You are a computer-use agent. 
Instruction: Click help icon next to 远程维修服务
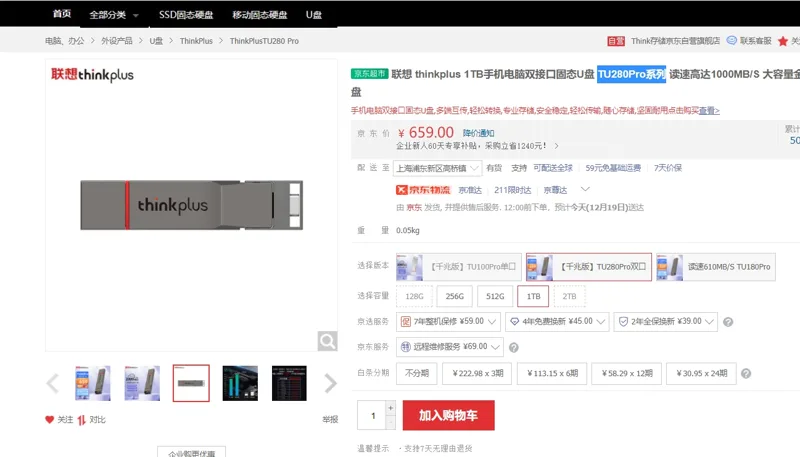514,347
